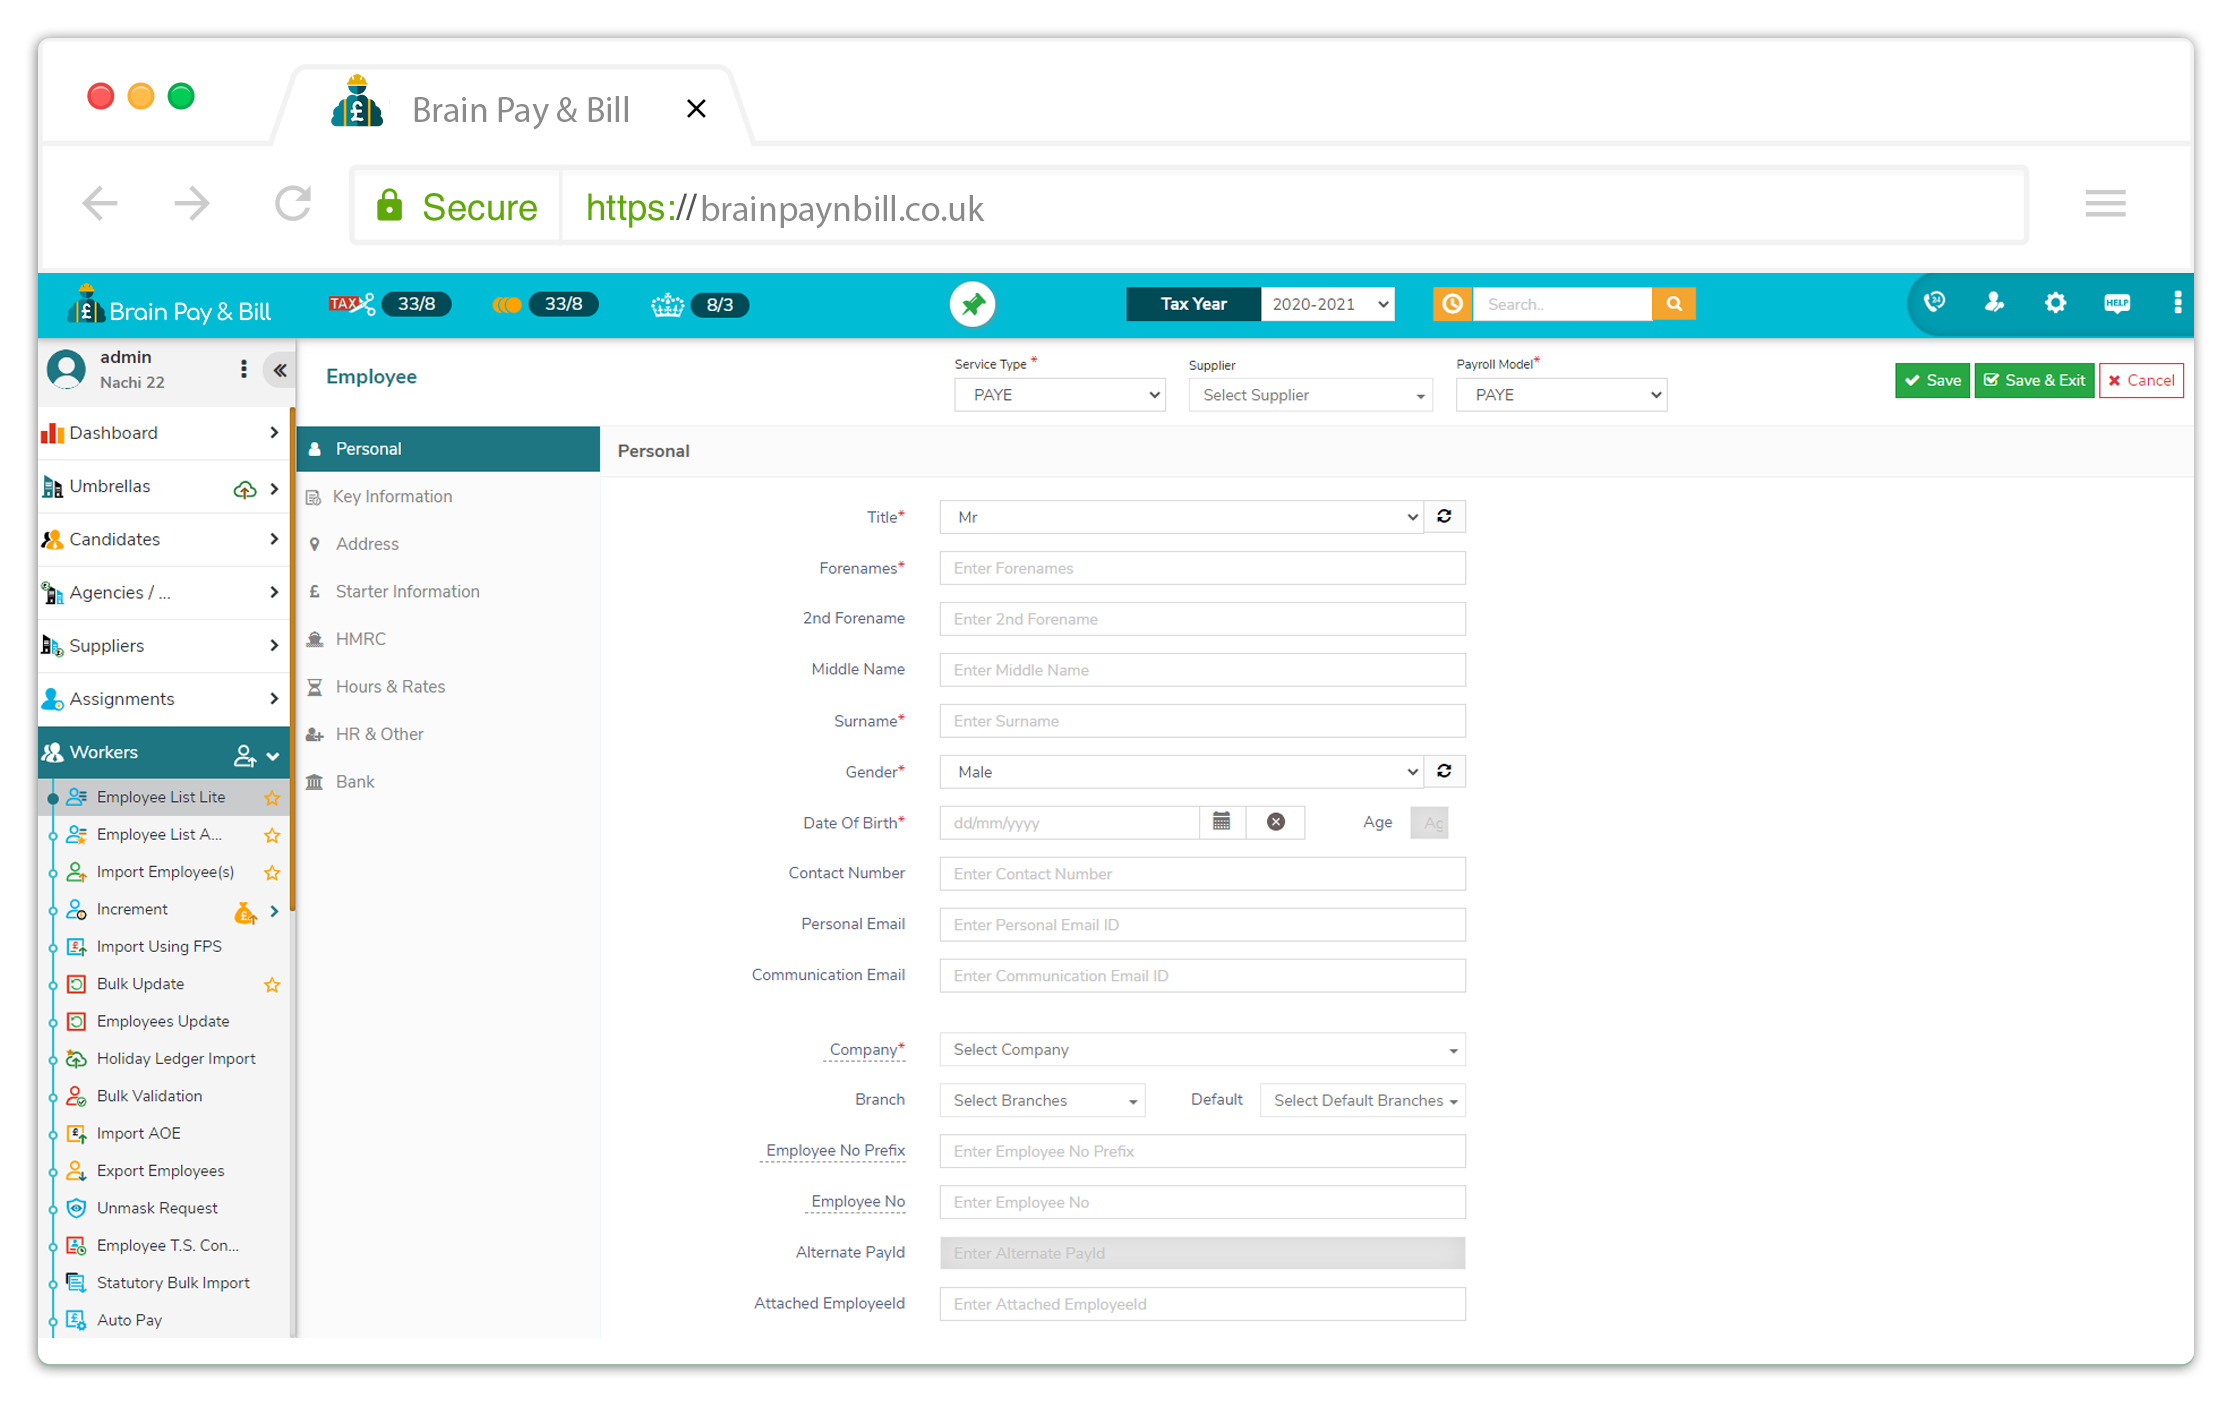This screenshot has width=2232, height=1408.
Task: Open the Date Of Birth calendar picker
Action: click(x=1221, y=822)
